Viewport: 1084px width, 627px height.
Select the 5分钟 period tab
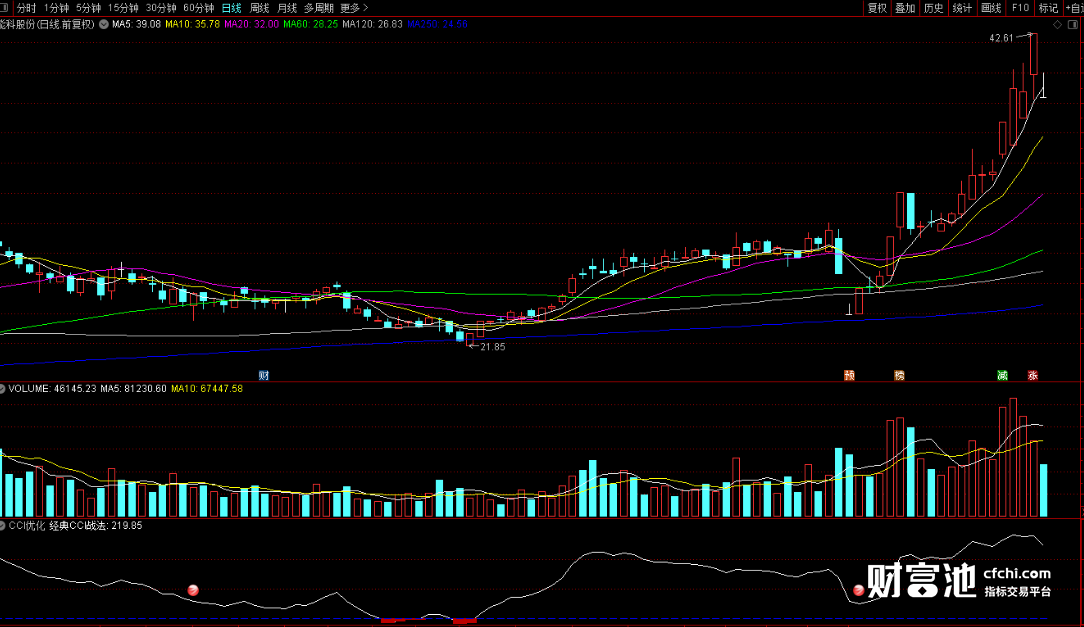(x=88, y=8)
